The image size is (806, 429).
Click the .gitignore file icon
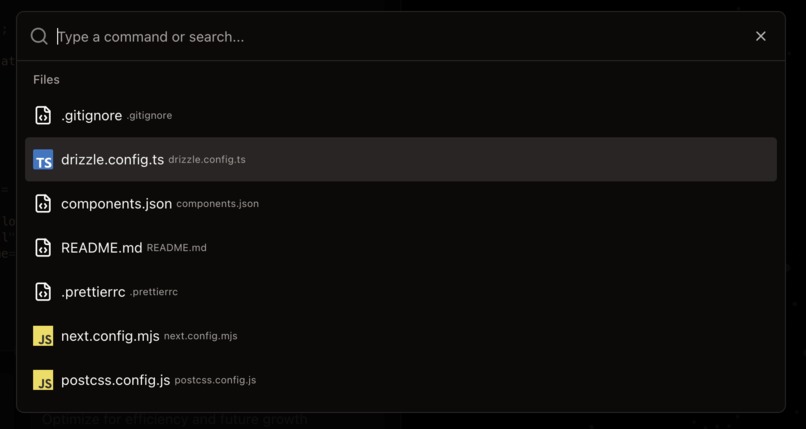click(x=43, y=115)
